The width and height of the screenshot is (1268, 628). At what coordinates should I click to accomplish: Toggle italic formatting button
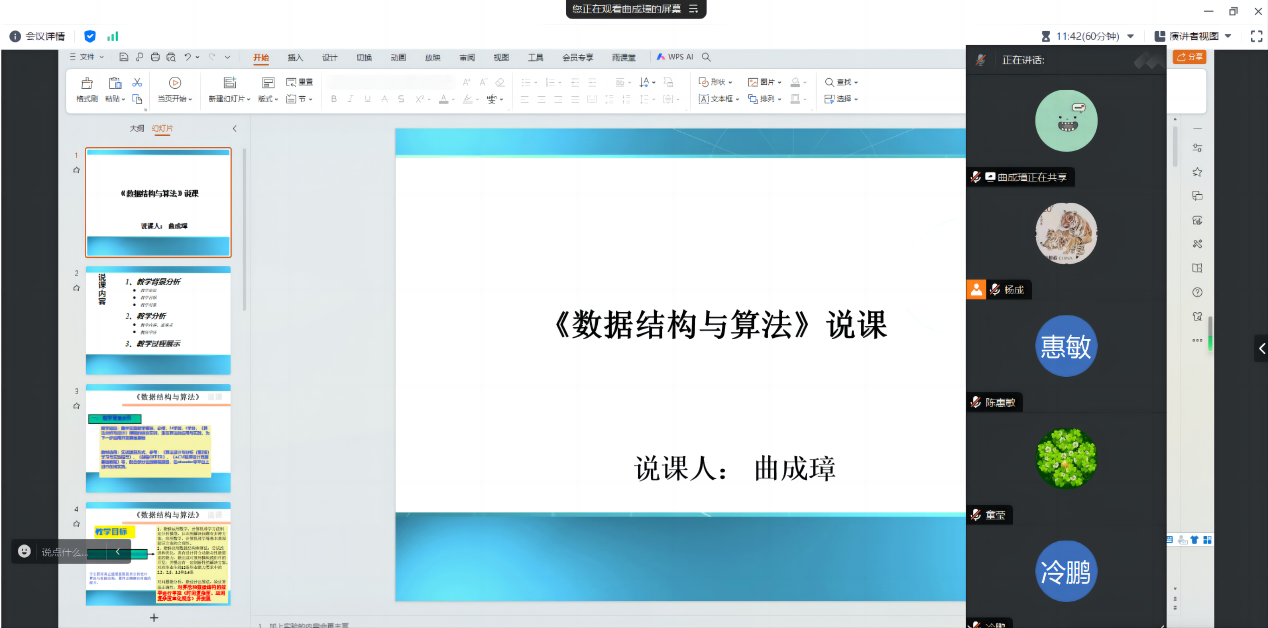point(350,99)
